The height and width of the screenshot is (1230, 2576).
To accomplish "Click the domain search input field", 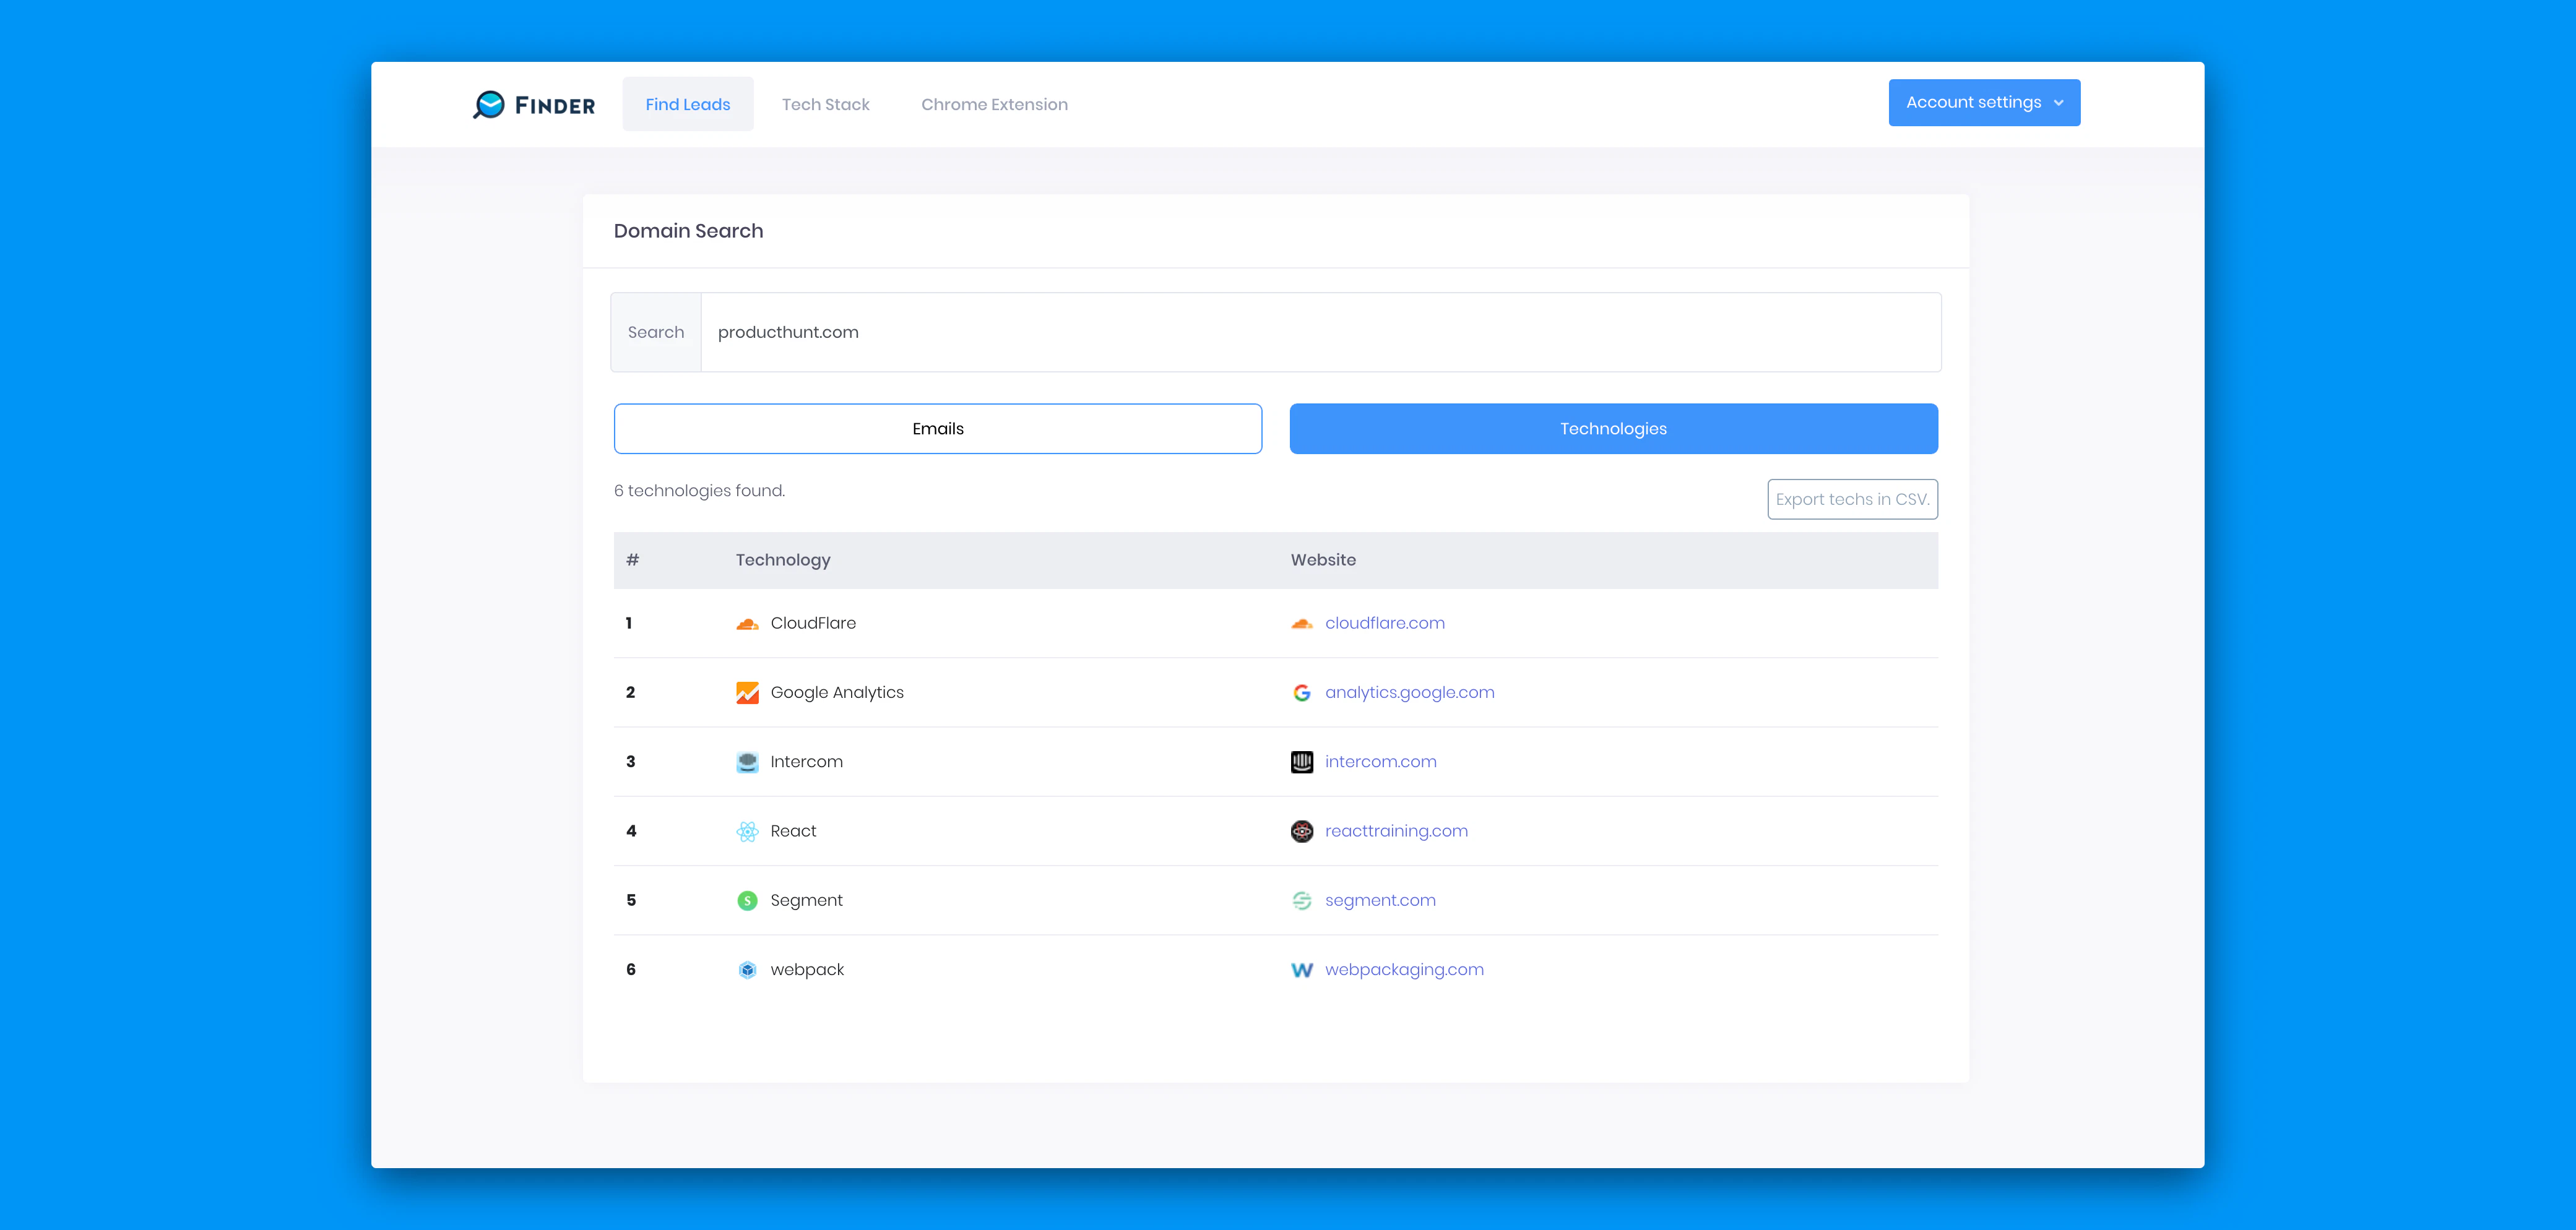I will (1320, 332).
